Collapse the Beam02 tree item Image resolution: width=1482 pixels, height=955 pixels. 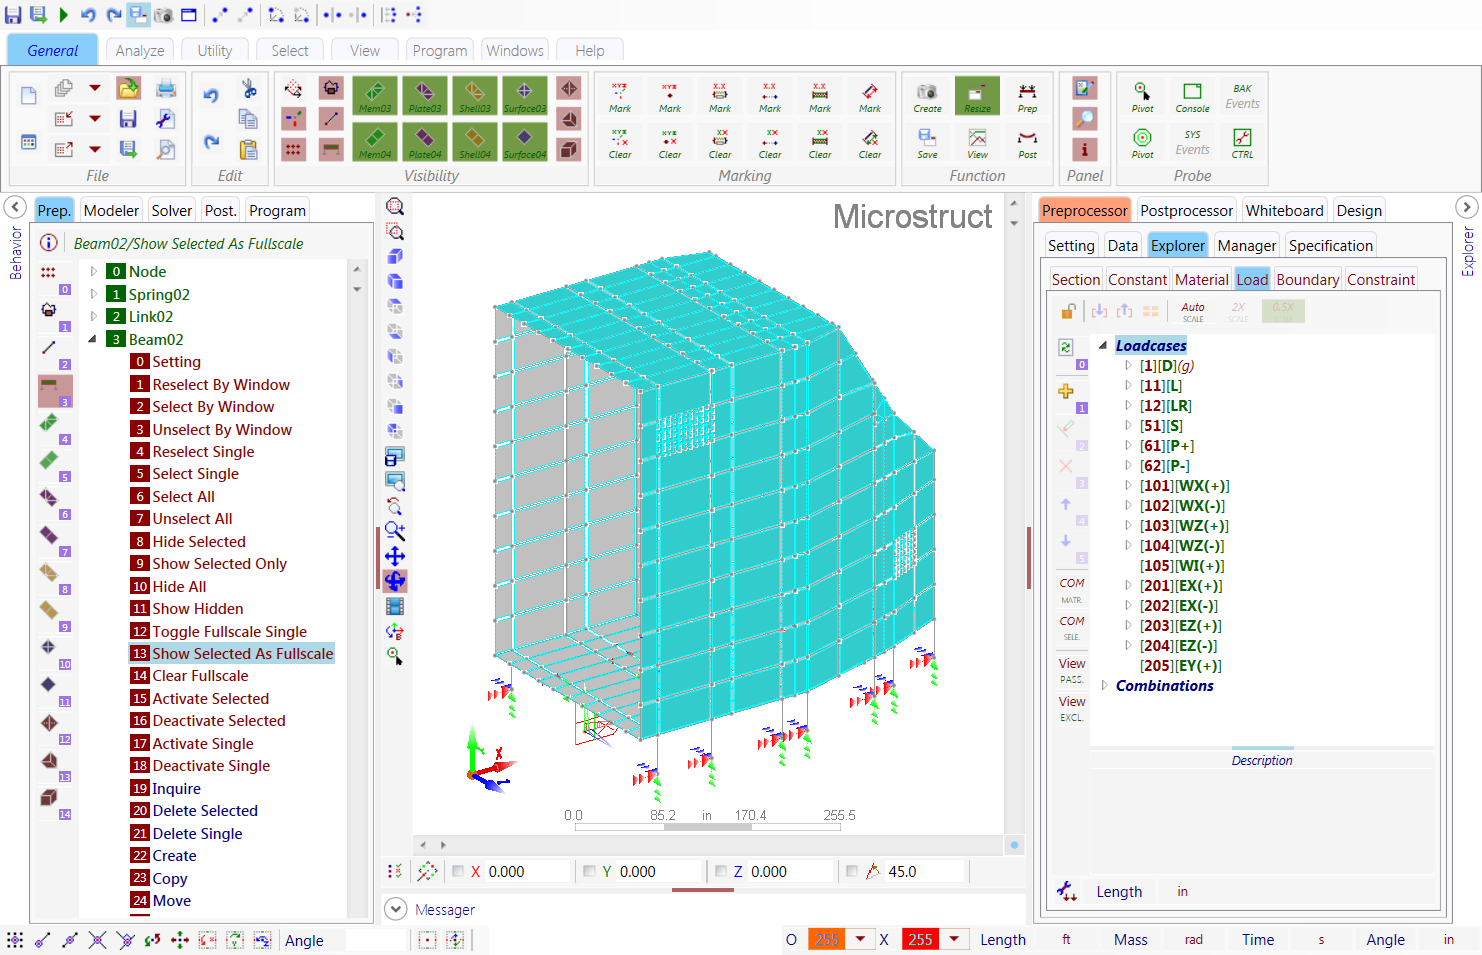93,339
